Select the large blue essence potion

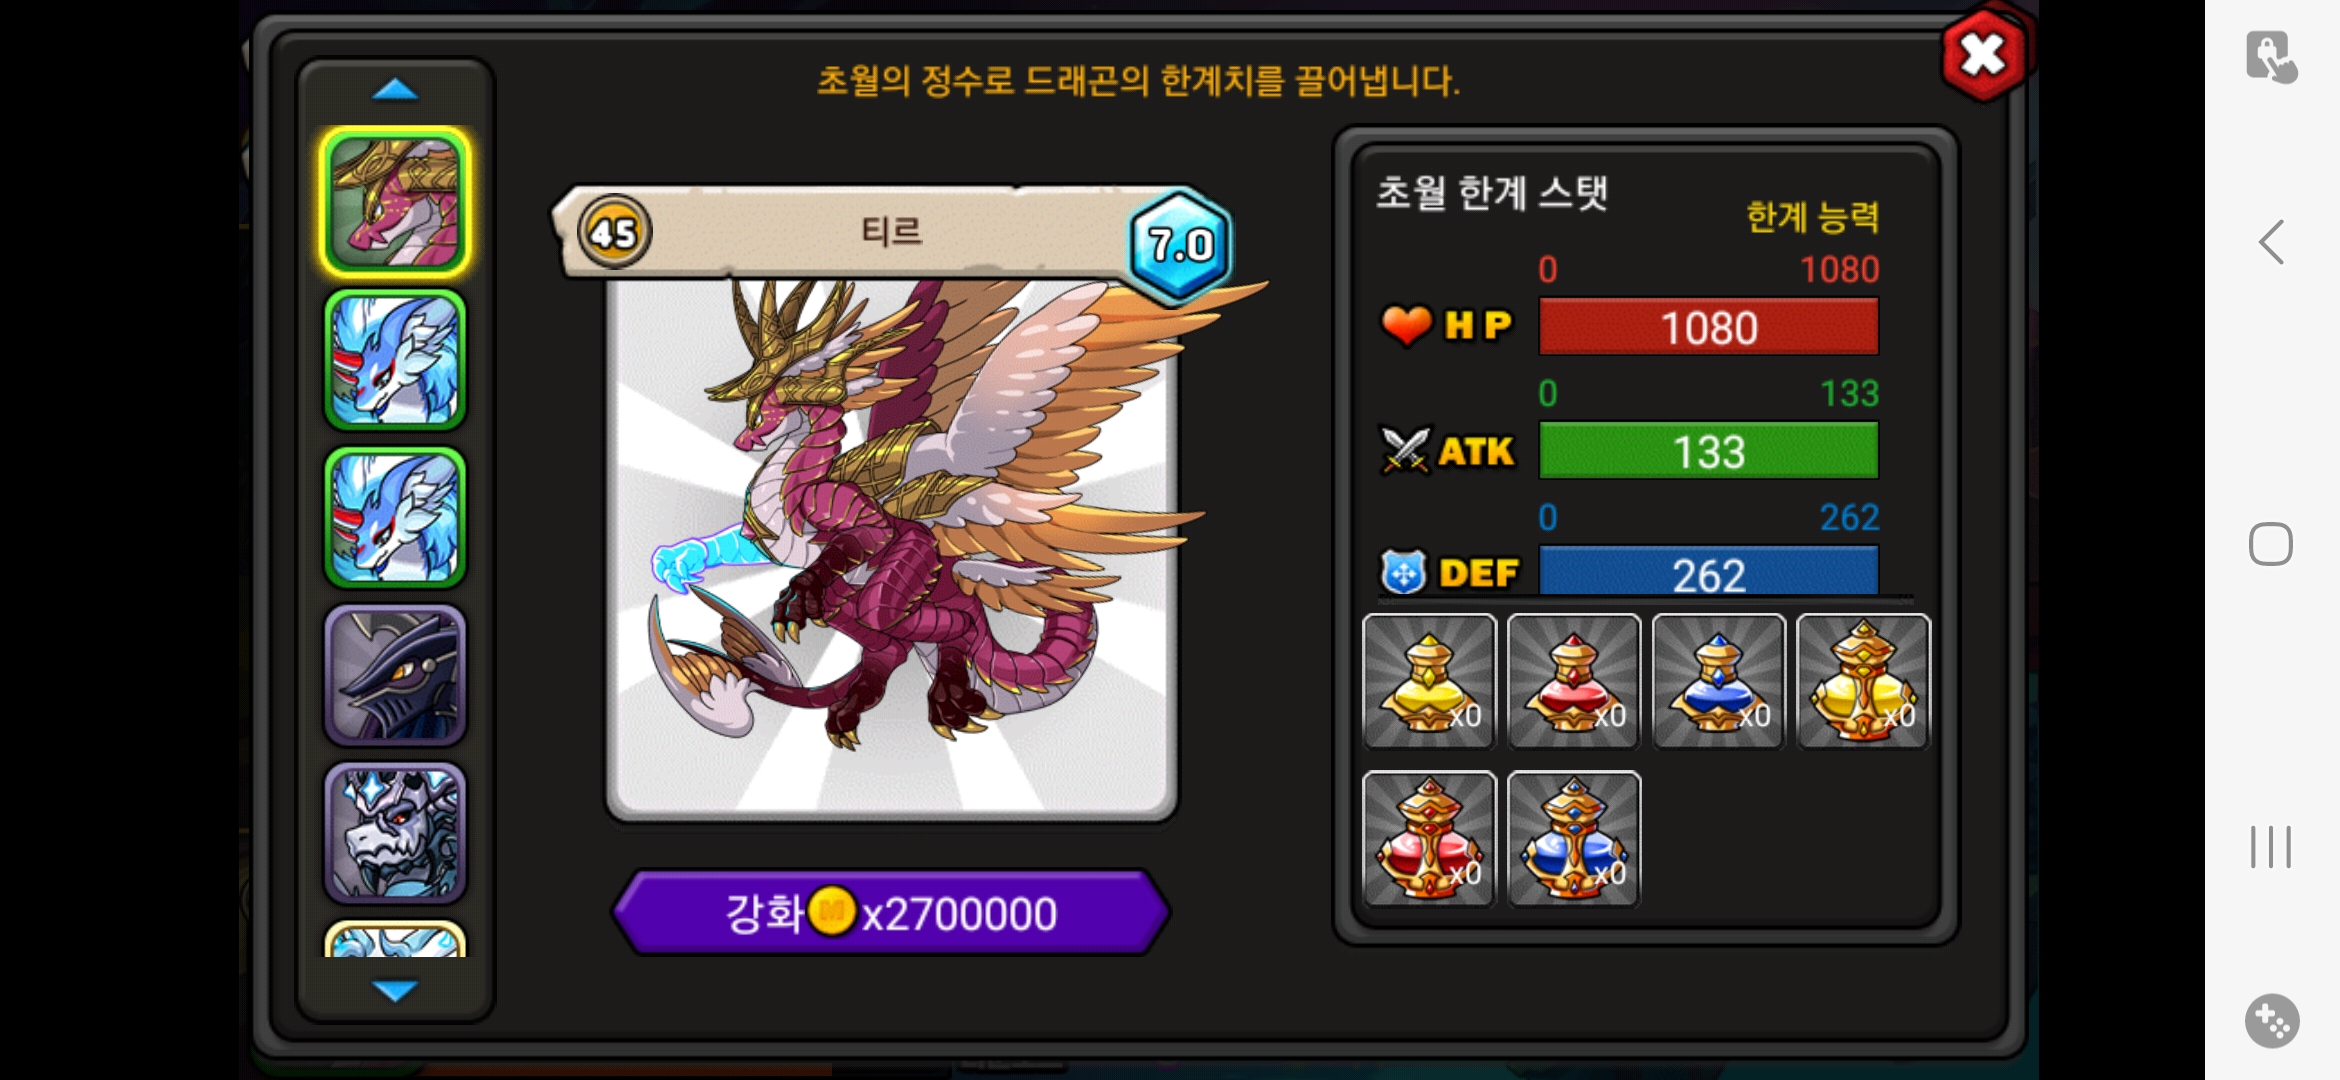[1574, 838]
